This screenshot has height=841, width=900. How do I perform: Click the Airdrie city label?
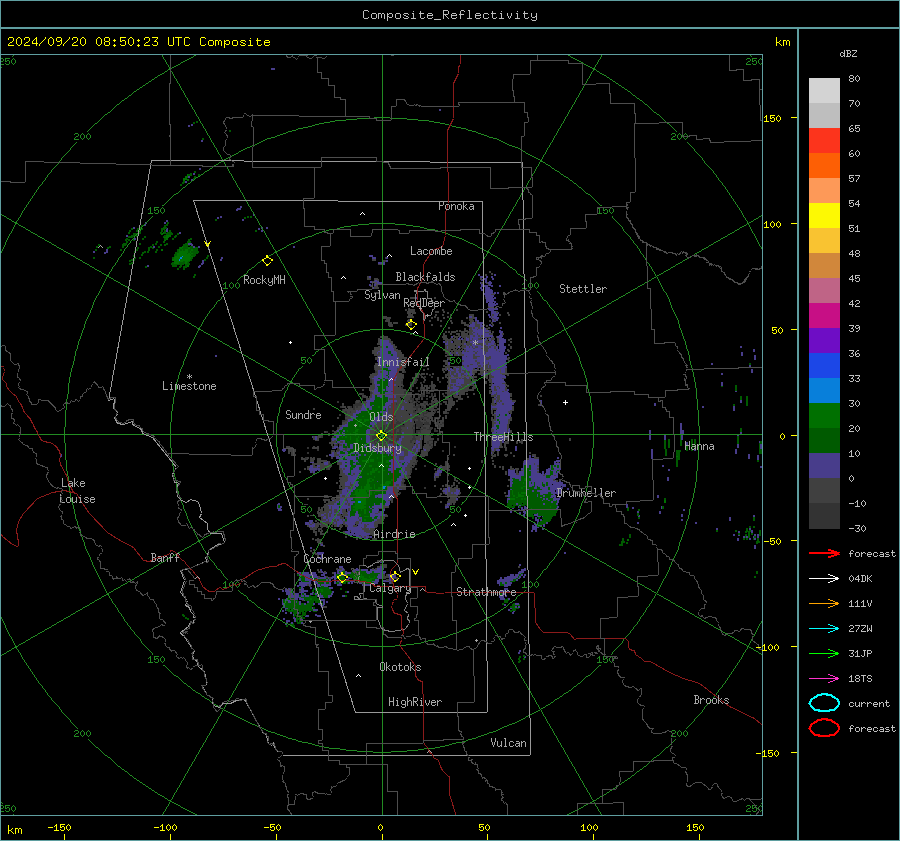(x=394, y=534)
